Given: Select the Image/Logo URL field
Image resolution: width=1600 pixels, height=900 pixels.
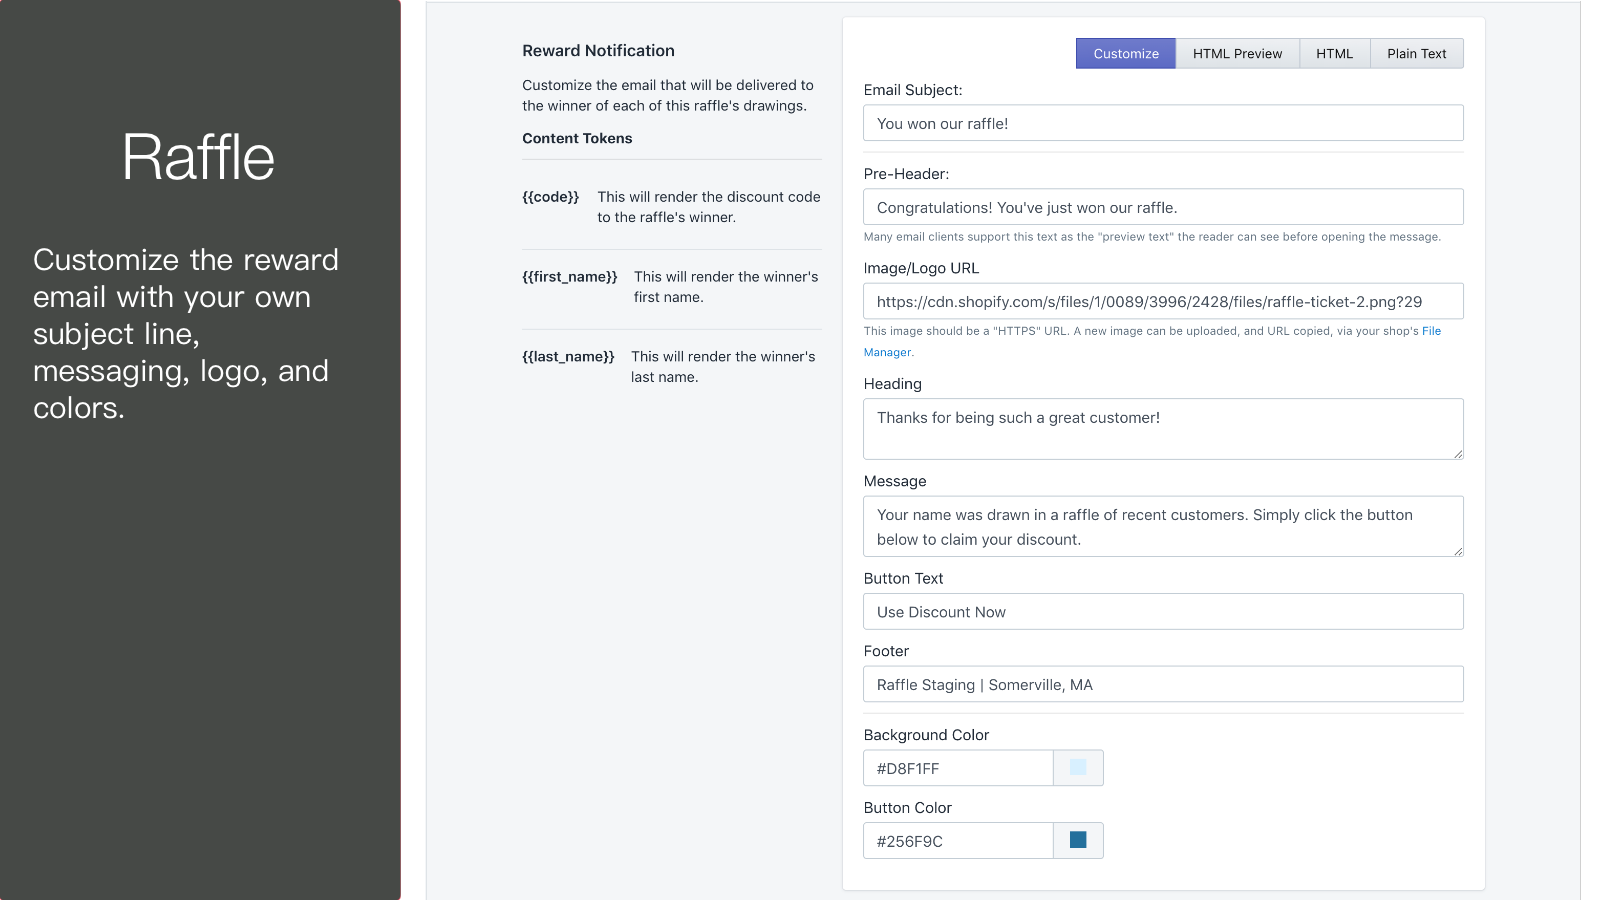Looking at the screenshot, I should point(1163,300).
